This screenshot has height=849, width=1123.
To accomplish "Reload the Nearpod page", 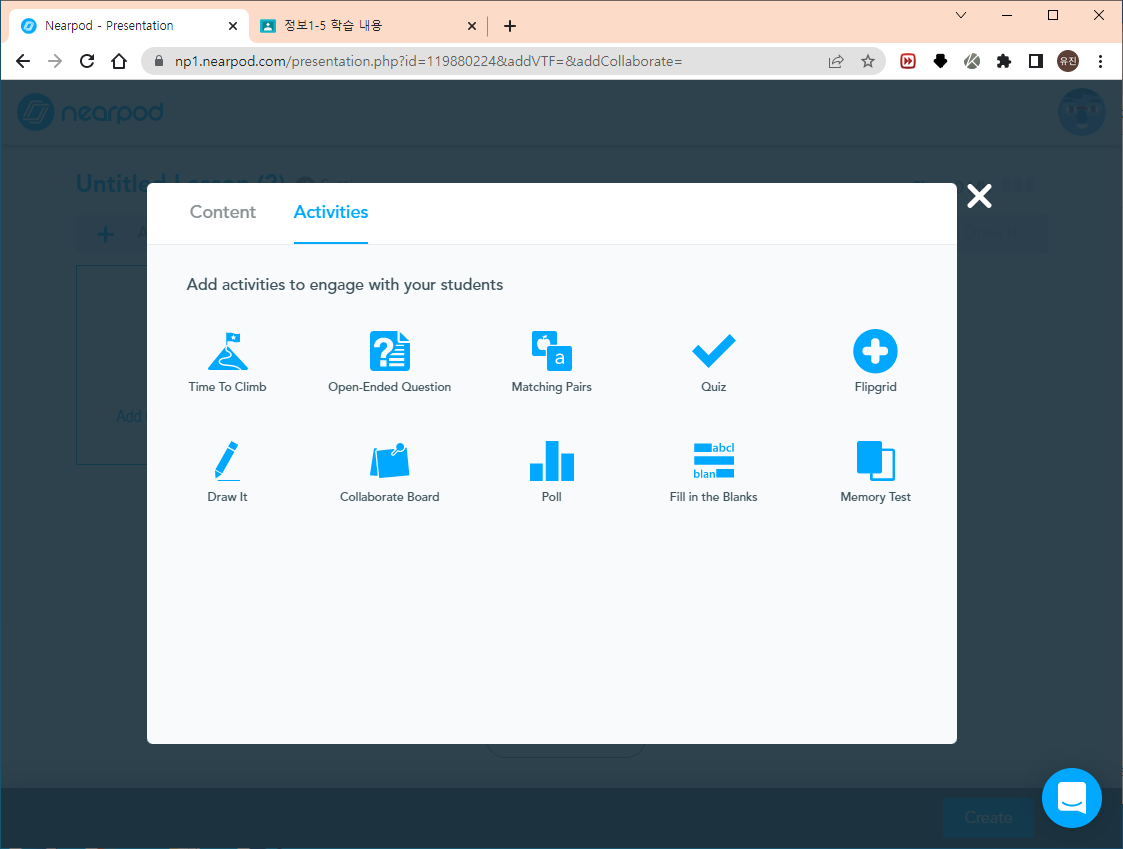I will point(87,62).
